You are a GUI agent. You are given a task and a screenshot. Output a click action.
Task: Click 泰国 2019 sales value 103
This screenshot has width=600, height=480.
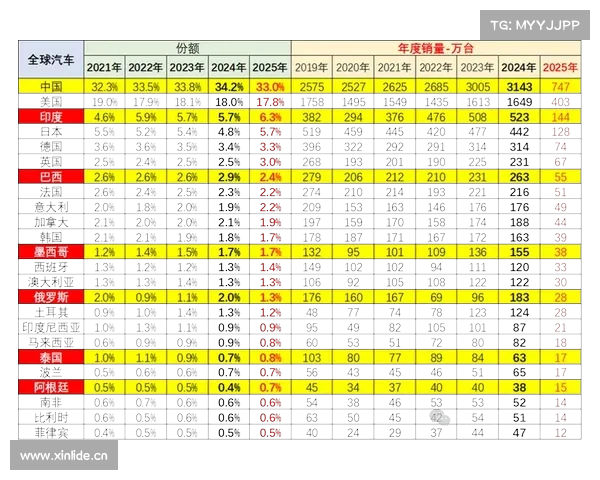tap(311, 358)
